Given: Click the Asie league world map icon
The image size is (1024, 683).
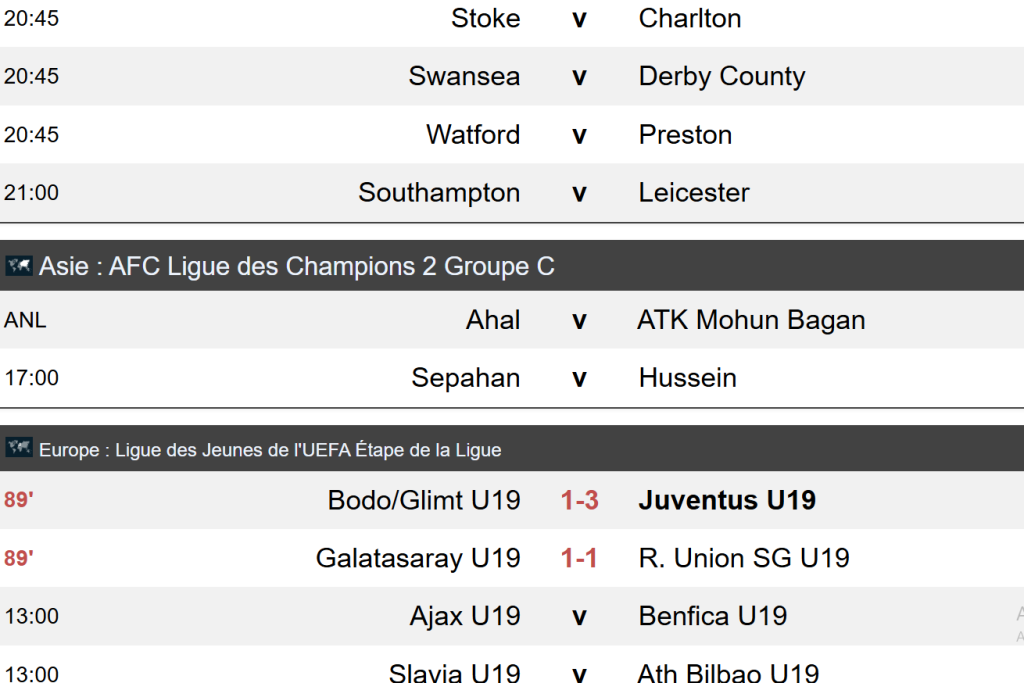Looking at the screenshot, I should coord(19,266).
